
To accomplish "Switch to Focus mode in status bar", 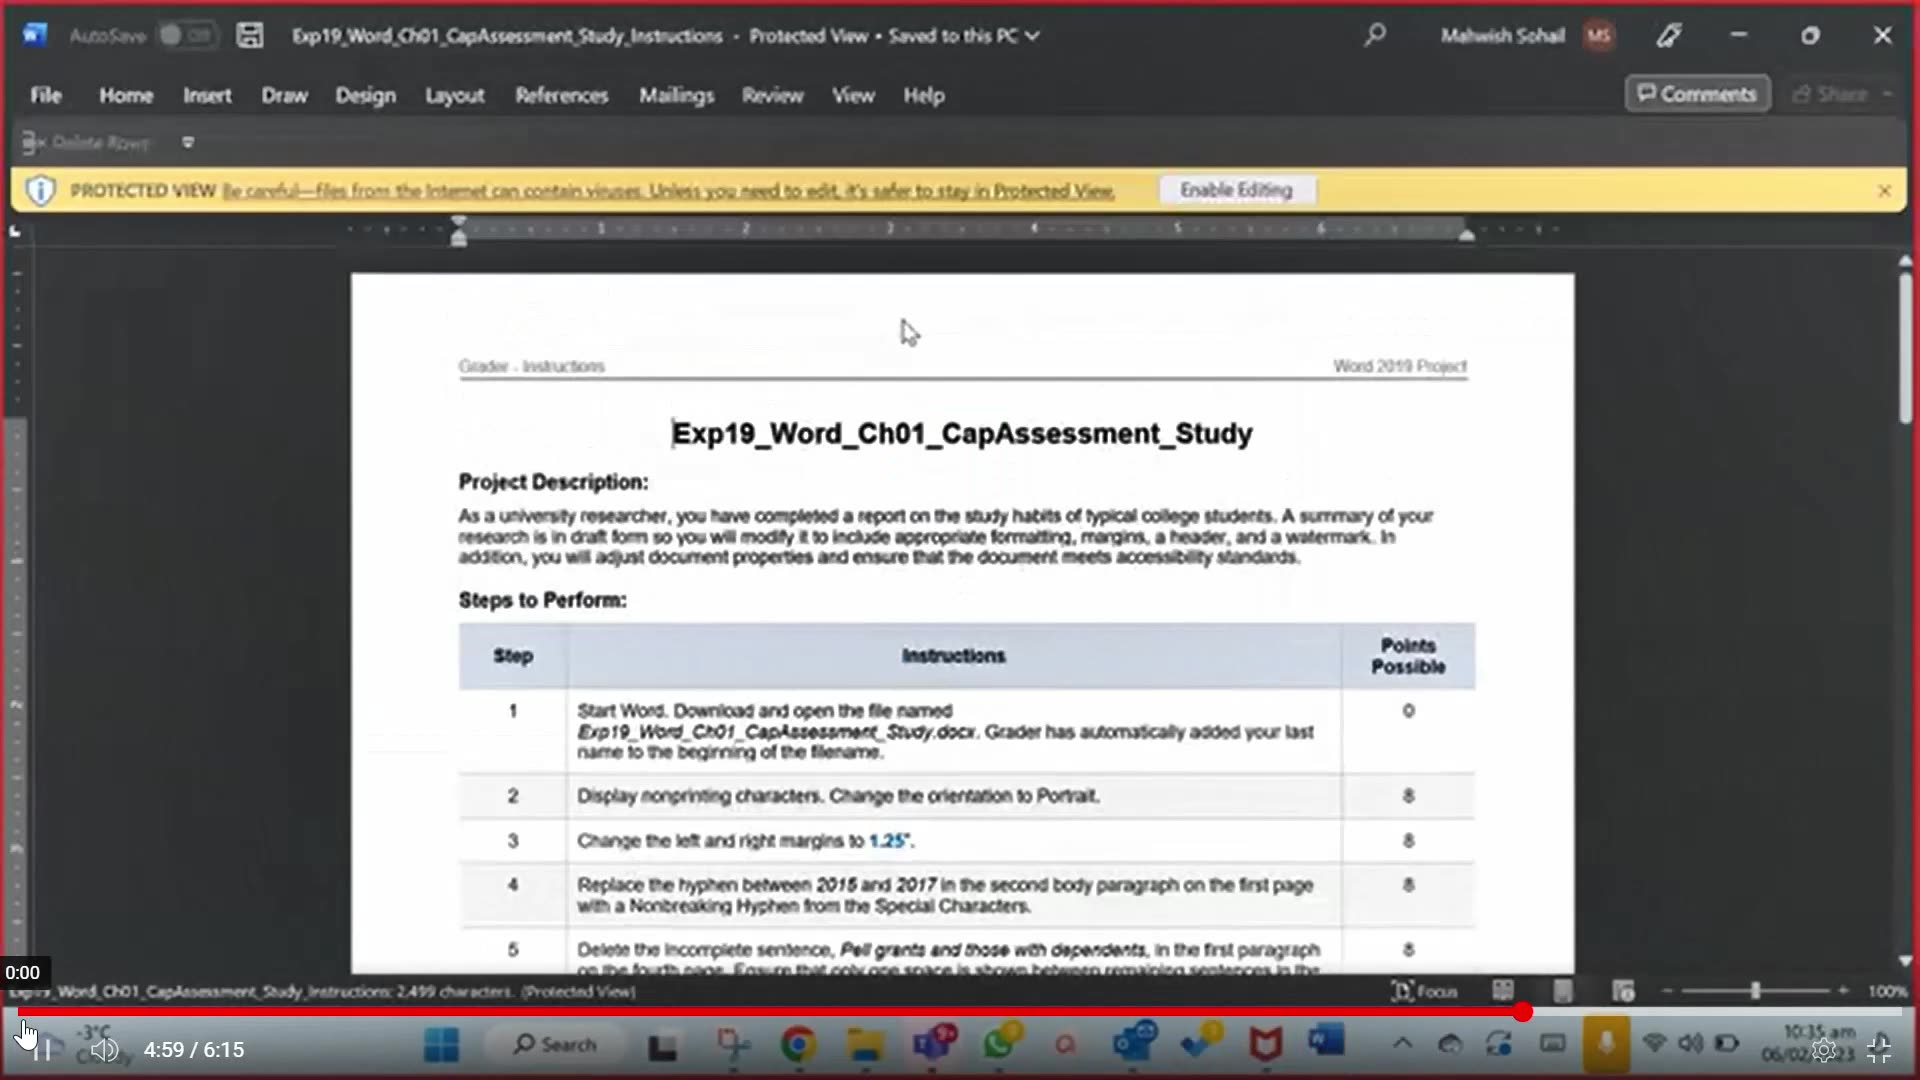I will [x=1424, y=991].
